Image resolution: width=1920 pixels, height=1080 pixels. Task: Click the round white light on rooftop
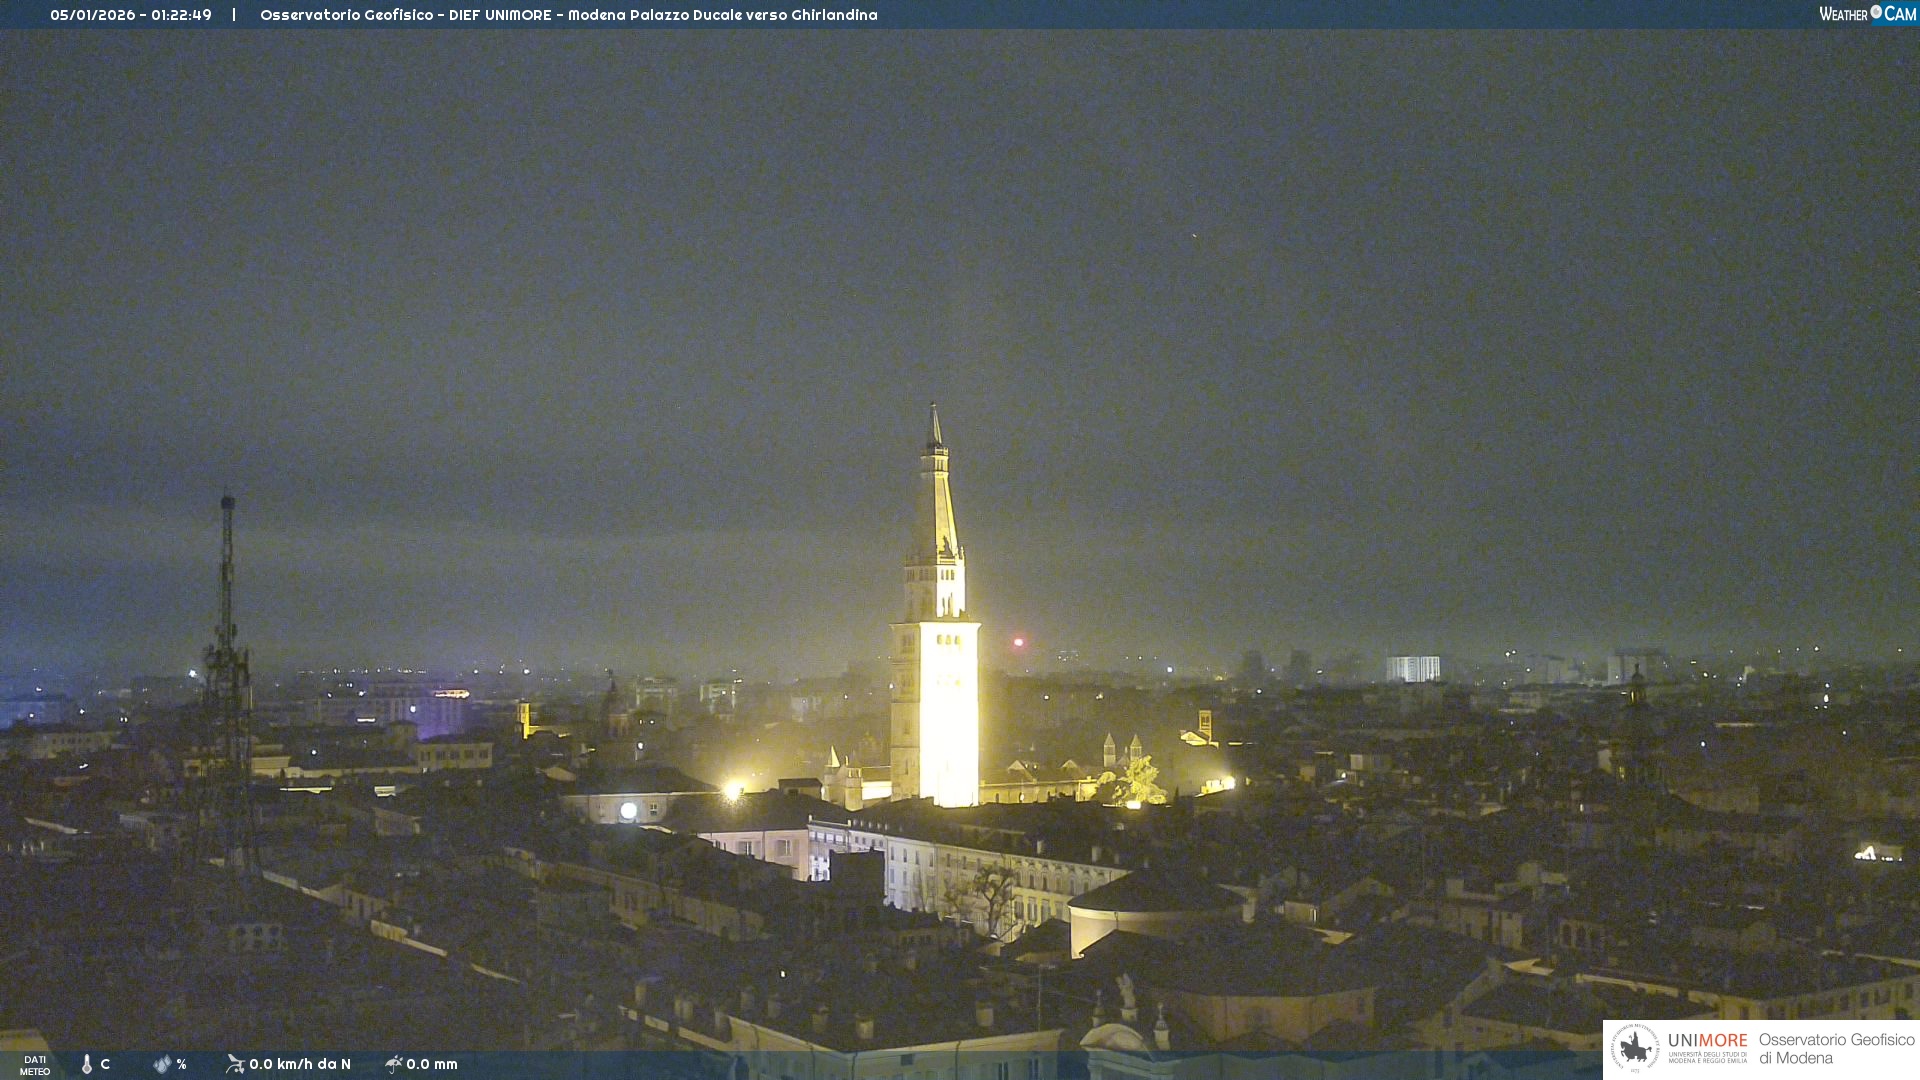tap(628, 810)
